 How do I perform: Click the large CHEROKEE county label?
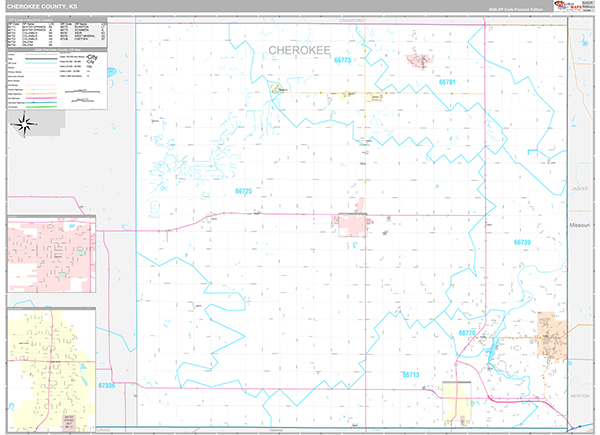click(x=299, y=51)
